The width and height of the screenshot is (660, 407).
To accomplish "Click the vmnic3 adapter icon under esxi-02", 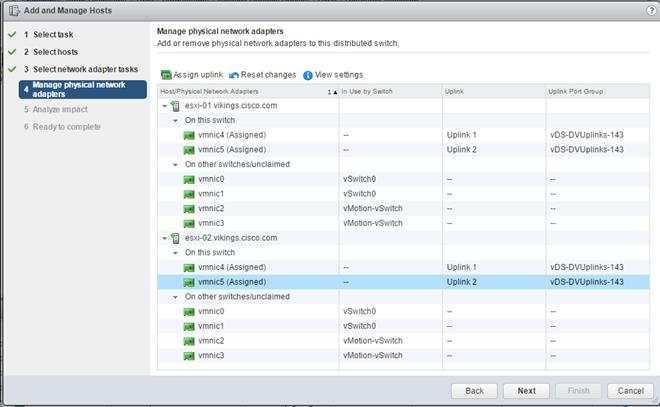I will pos(189,356).
